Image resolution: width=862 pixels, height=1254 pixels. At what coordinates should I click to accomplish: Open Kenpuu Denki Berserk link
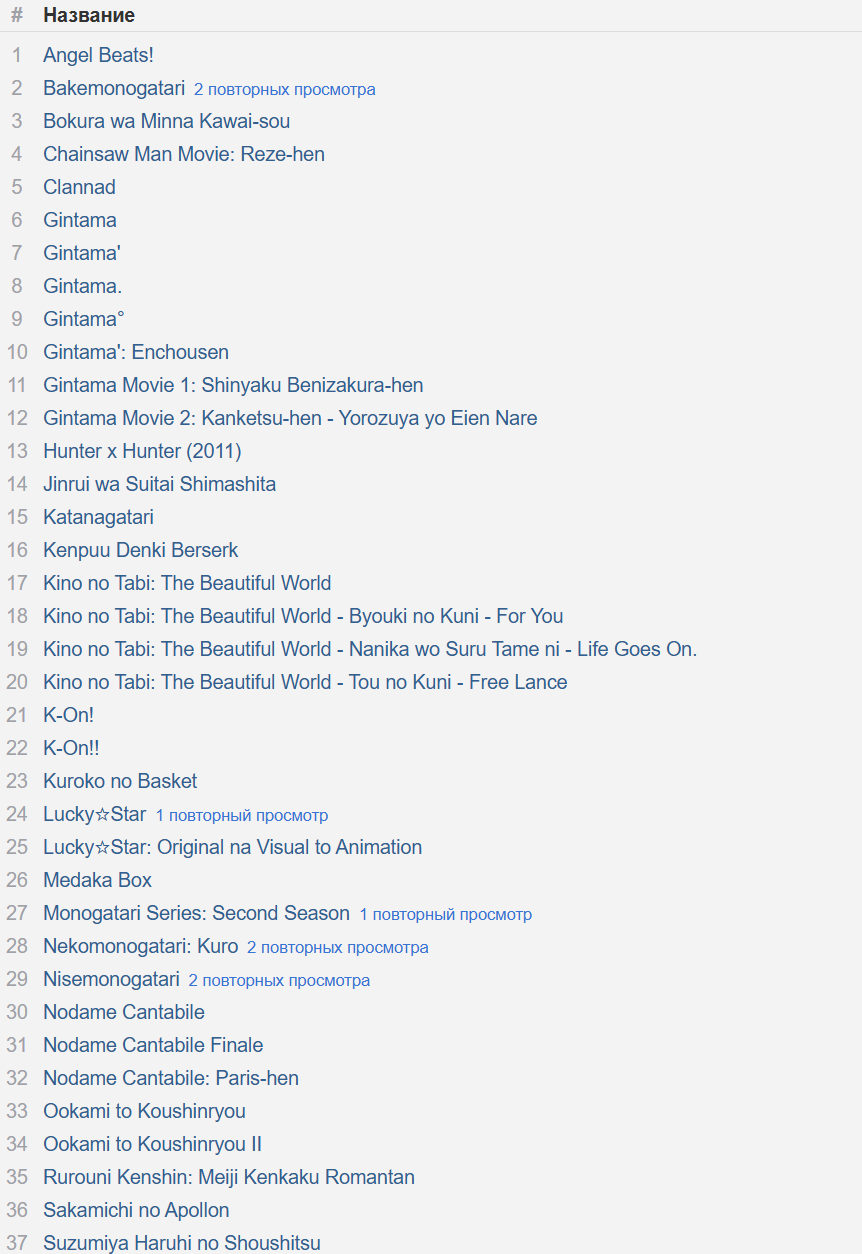pyautogui.click(x=140, y=550)
